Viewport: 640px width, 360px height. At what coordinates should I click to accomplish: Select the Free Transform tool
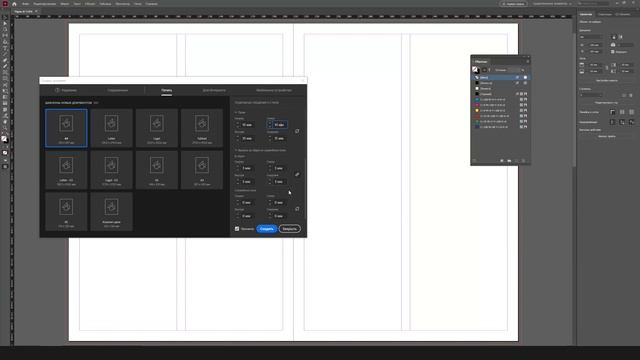5,91
